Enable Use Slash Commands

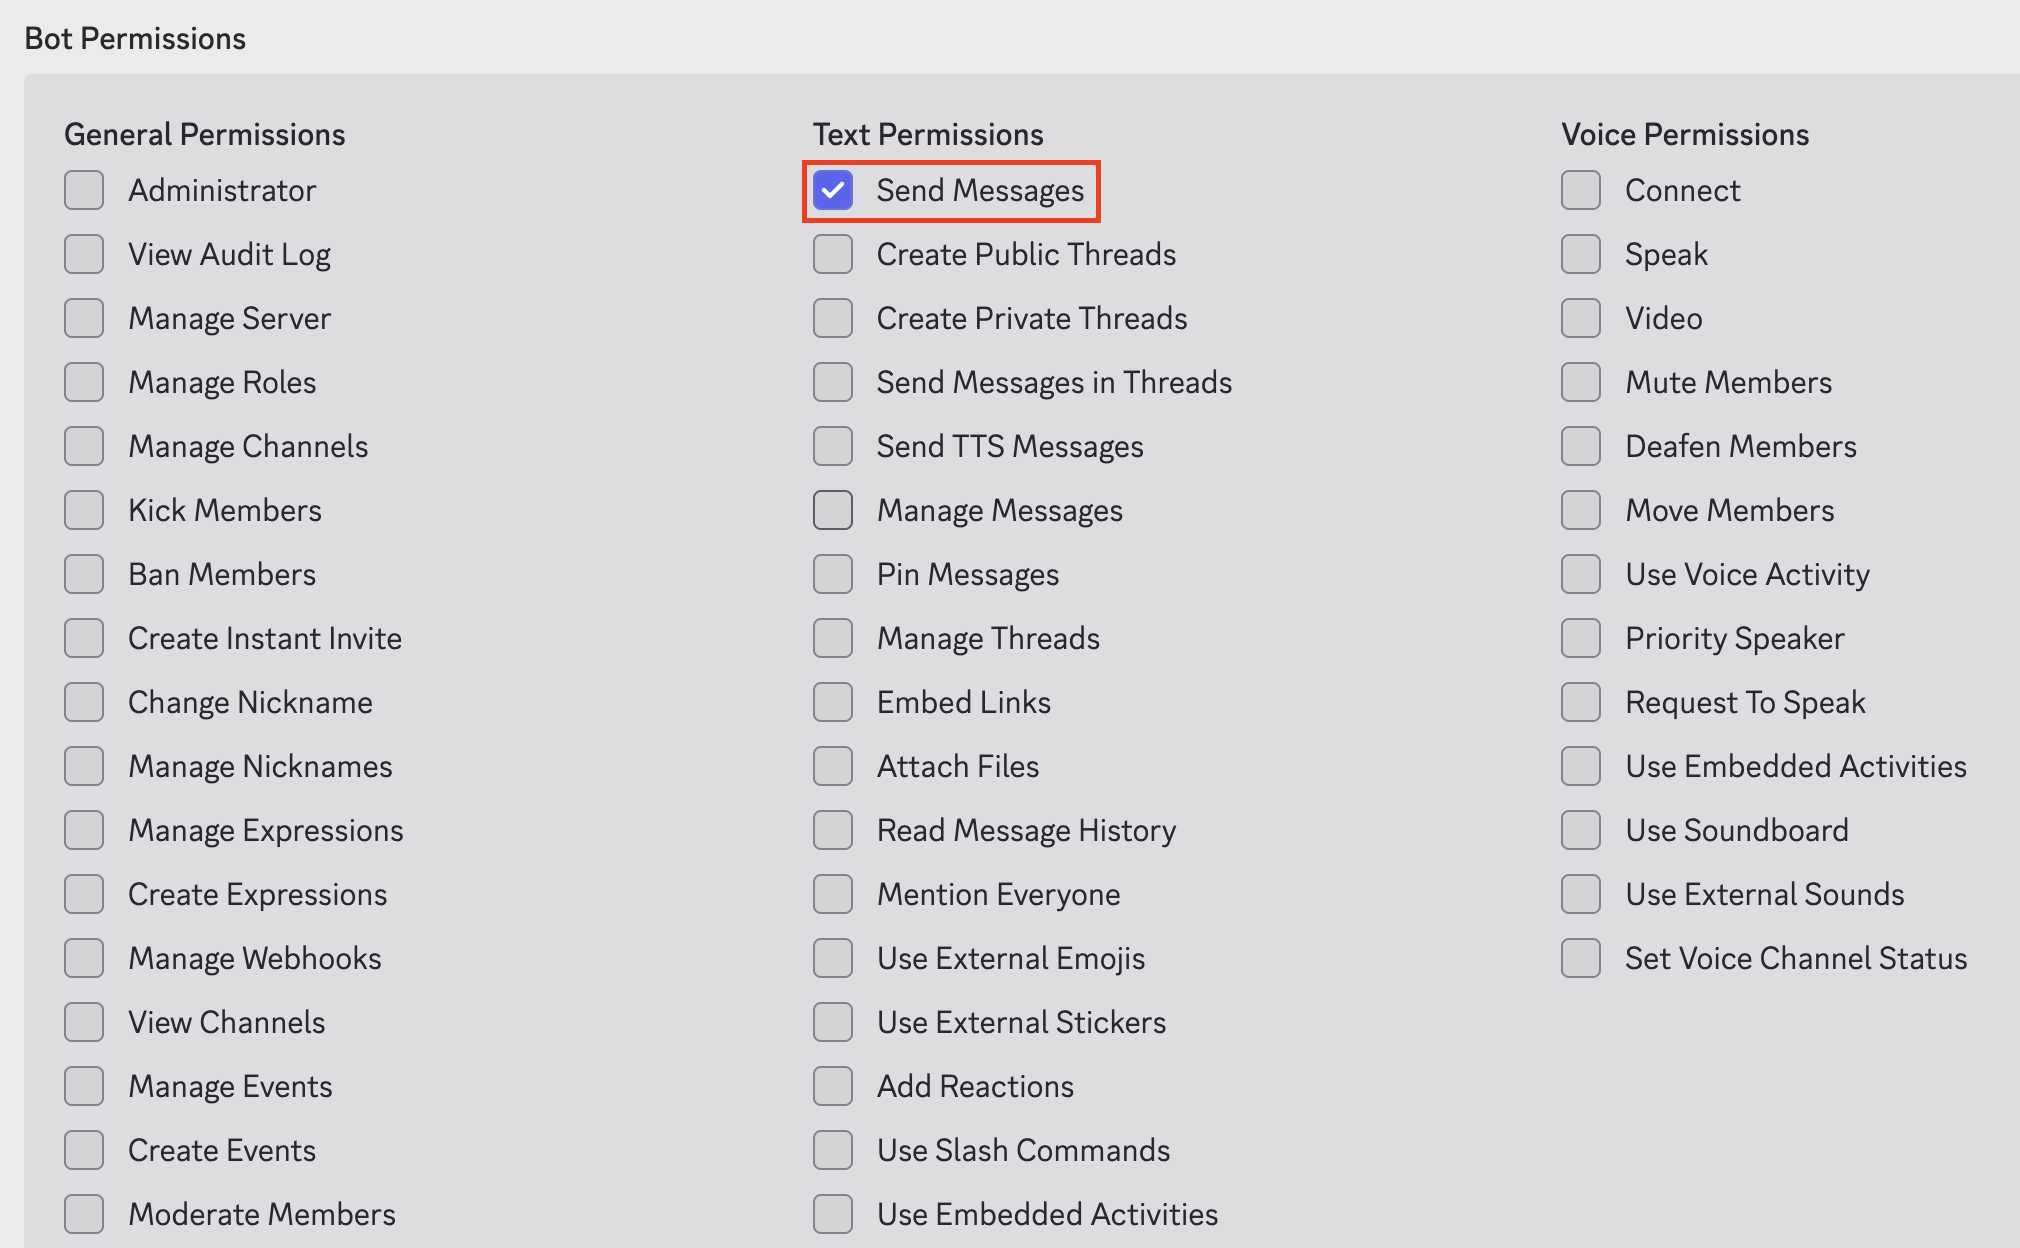(833, 1150)
